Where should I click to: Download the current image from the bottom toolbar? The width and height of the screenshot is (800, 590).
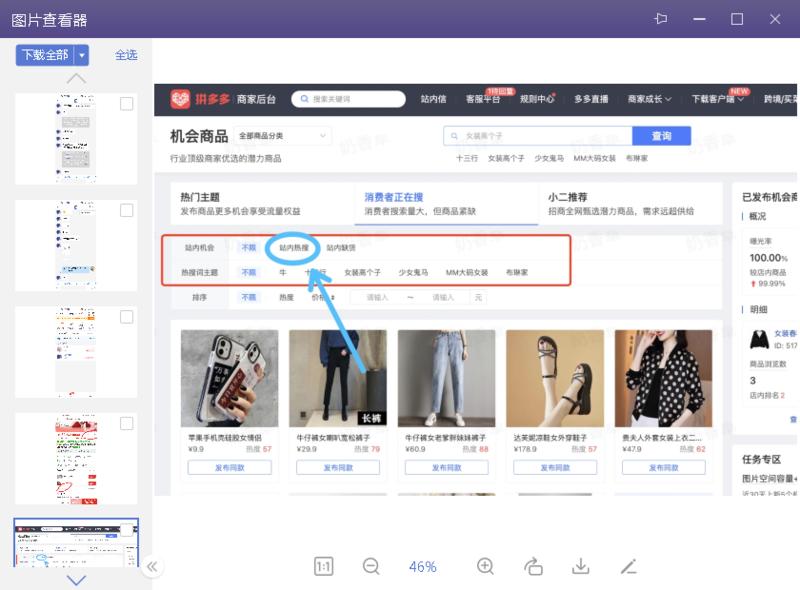pos(581,567)
